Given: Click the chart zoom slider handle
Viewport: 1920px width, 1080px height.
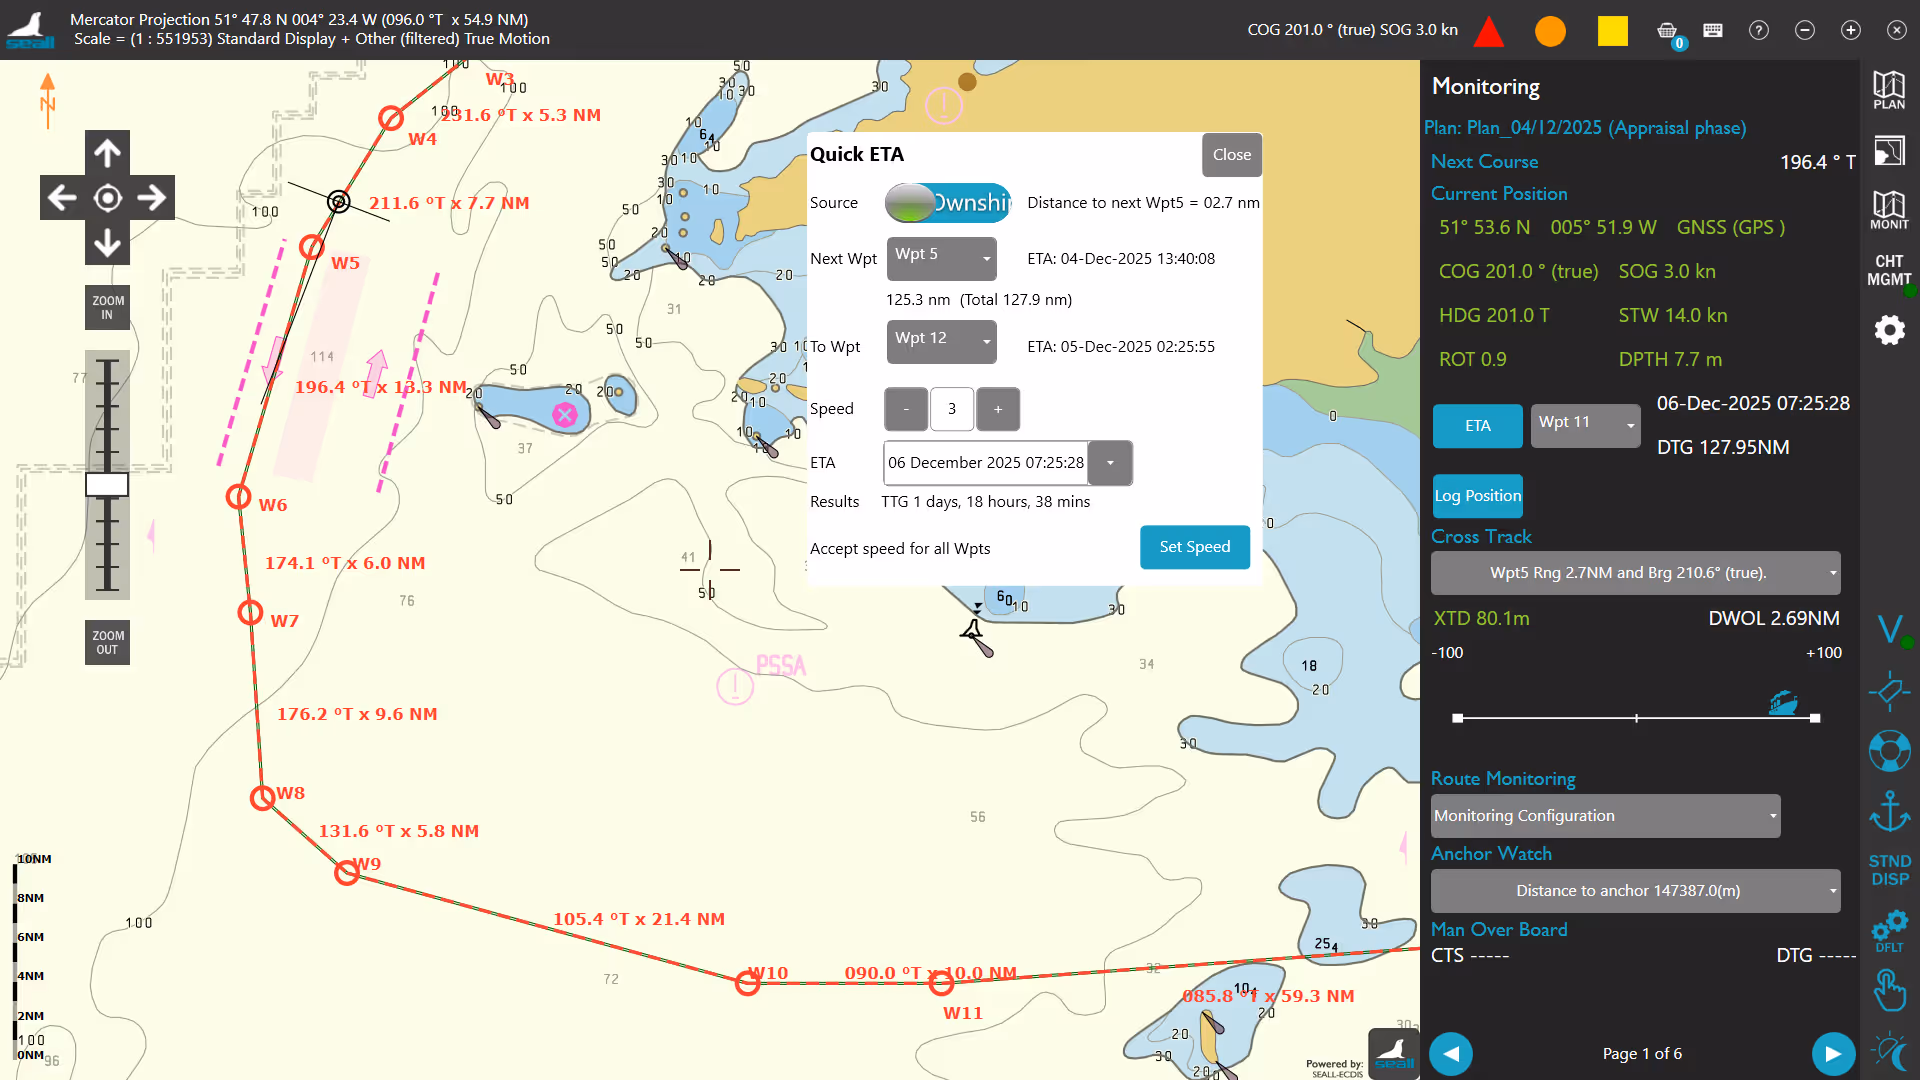Looking at the screenshot, I should [x=107, y=485].
